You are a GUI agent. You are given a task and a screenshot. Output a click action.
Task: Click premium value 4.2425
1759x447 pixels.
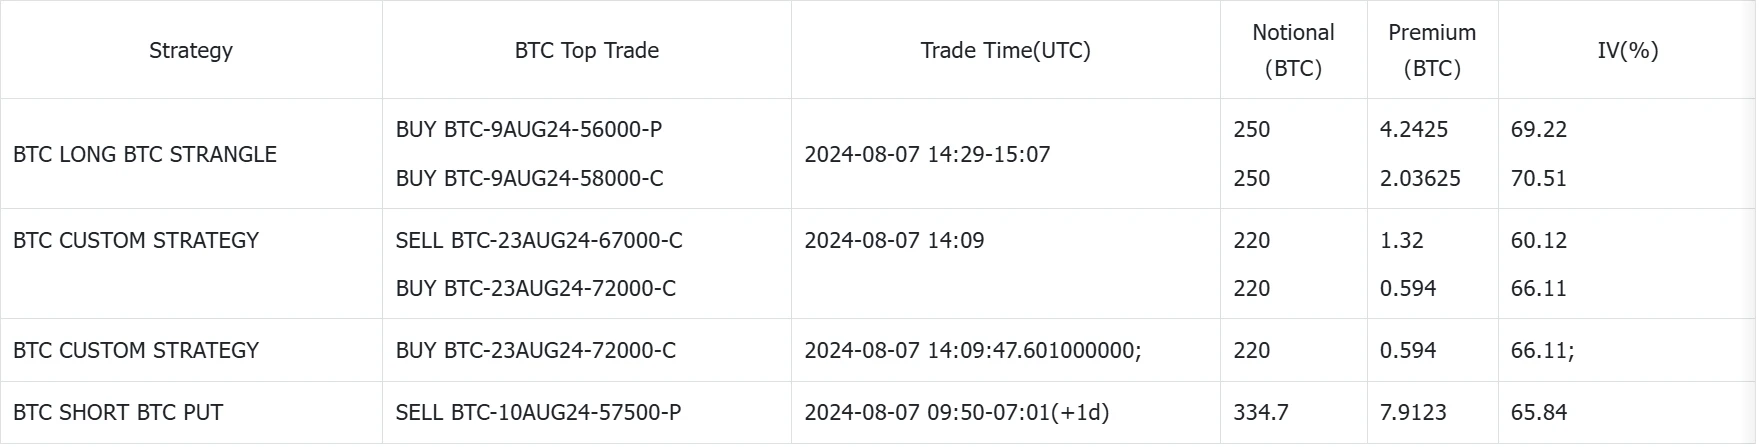tap(1414, 129)
